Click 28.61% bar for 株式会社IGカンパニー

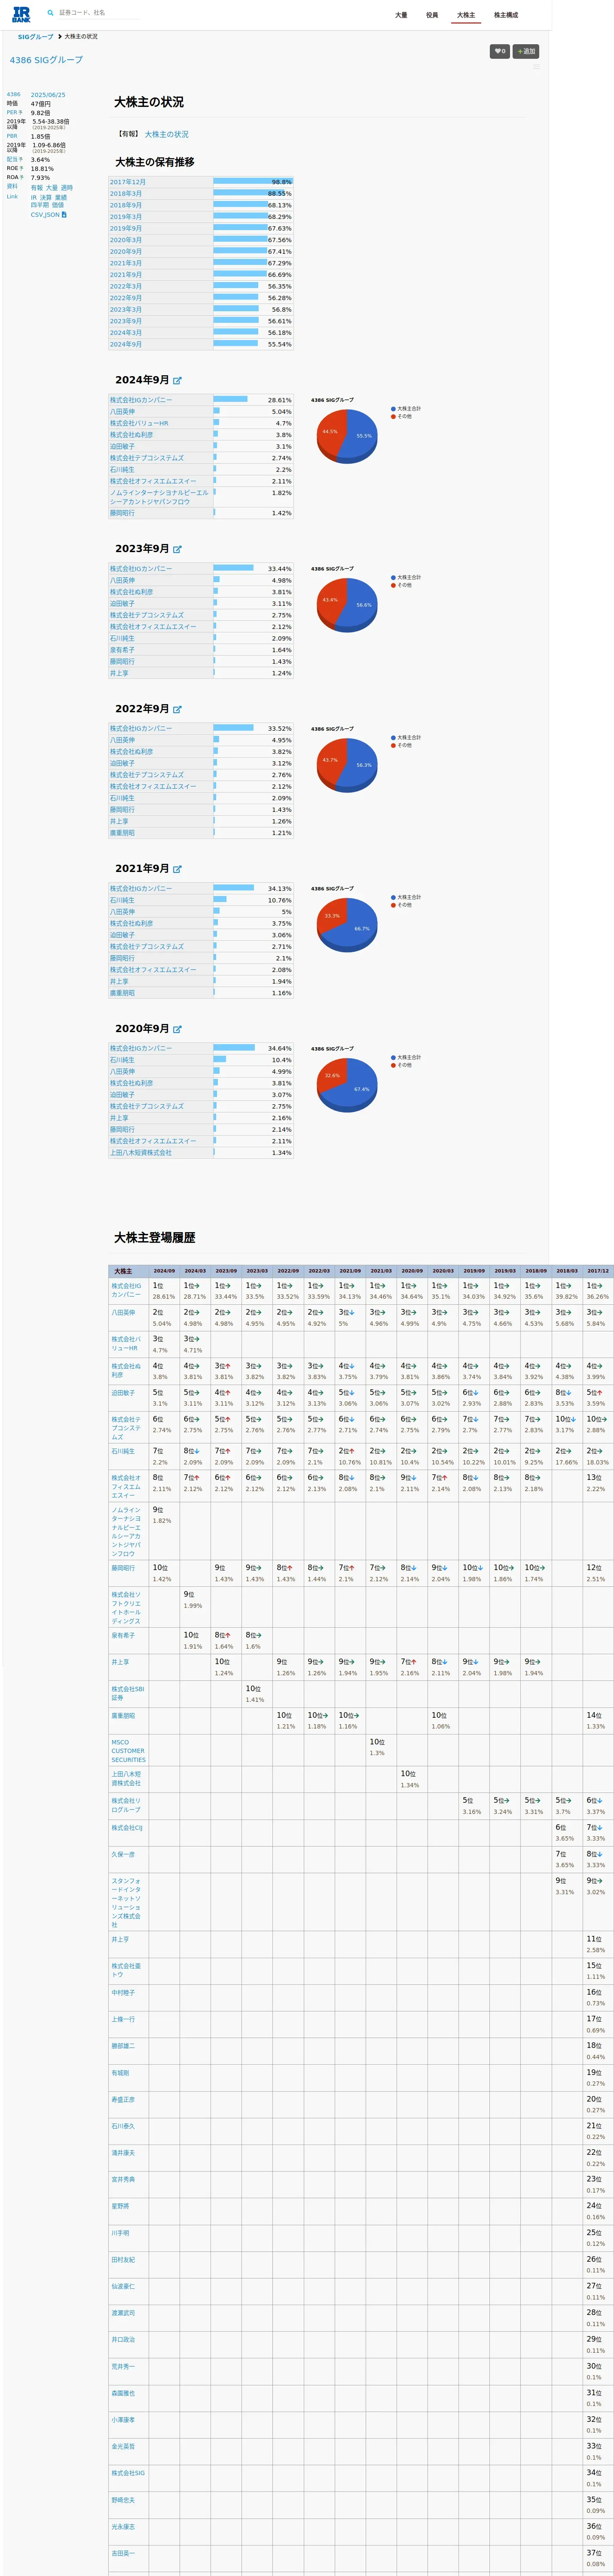point(230,399)
